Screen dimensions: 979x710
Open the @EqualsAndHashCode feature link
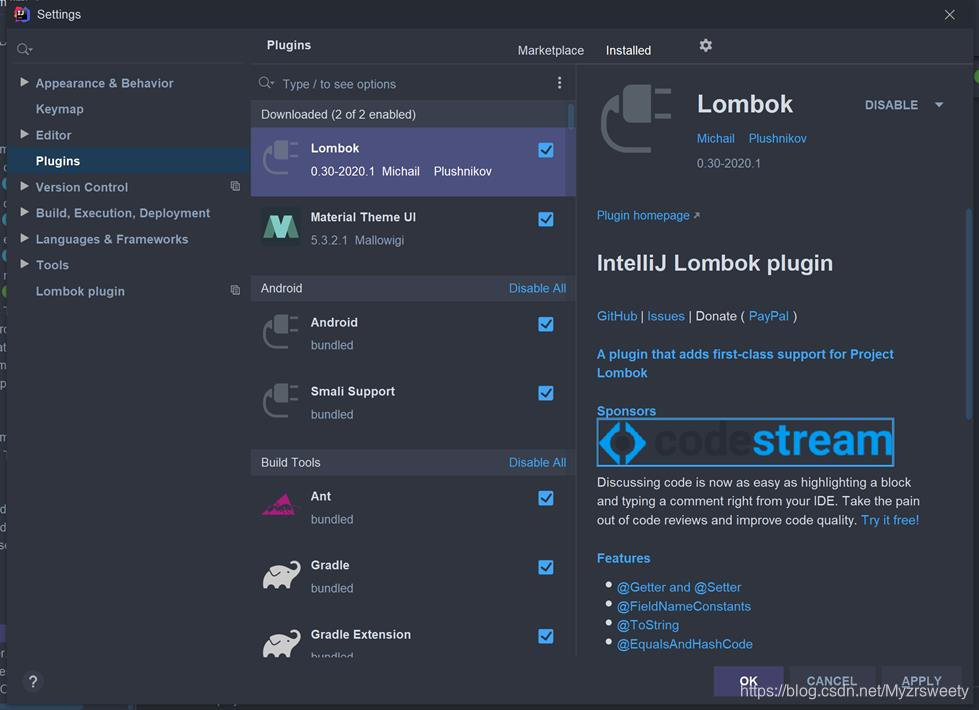tap(684, 644)
